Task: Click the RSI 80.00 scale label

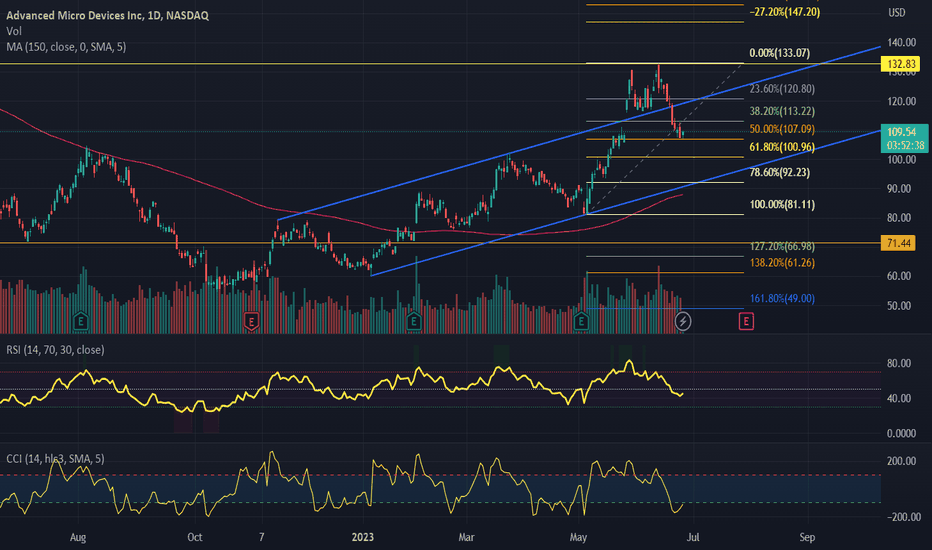Action: [x=899, y=363]
